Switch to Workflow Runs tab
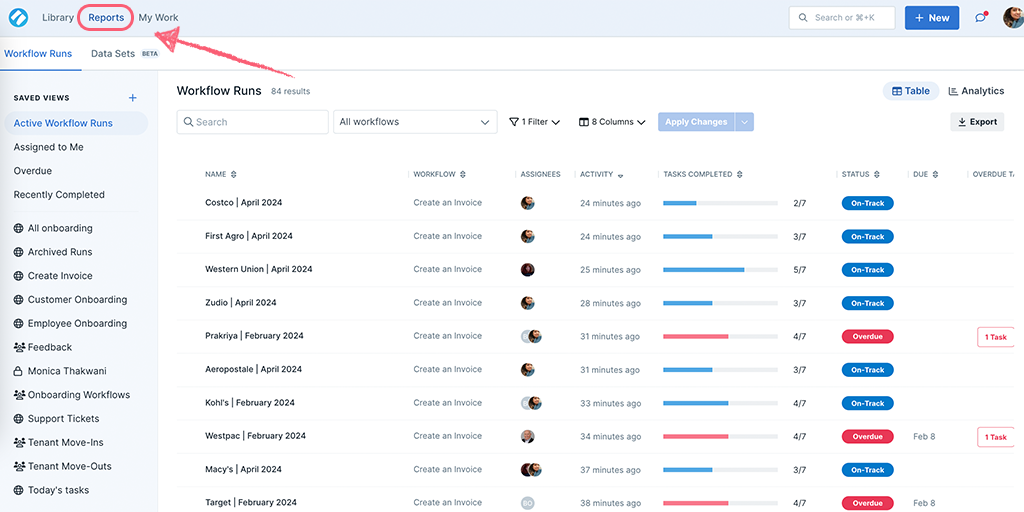This screenshot has height=512, width=1024. tap(38, 54)
